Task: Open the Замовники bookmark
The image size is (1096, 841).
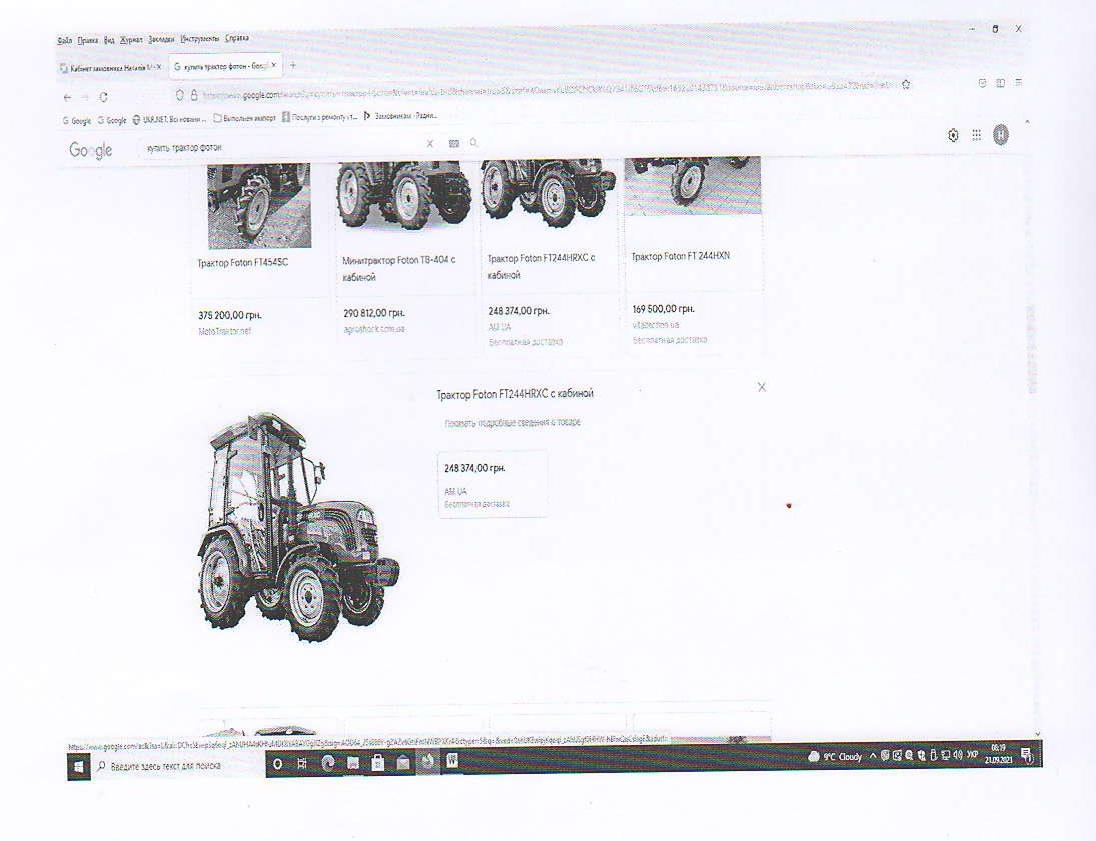Action: click(x=401, y=115)
